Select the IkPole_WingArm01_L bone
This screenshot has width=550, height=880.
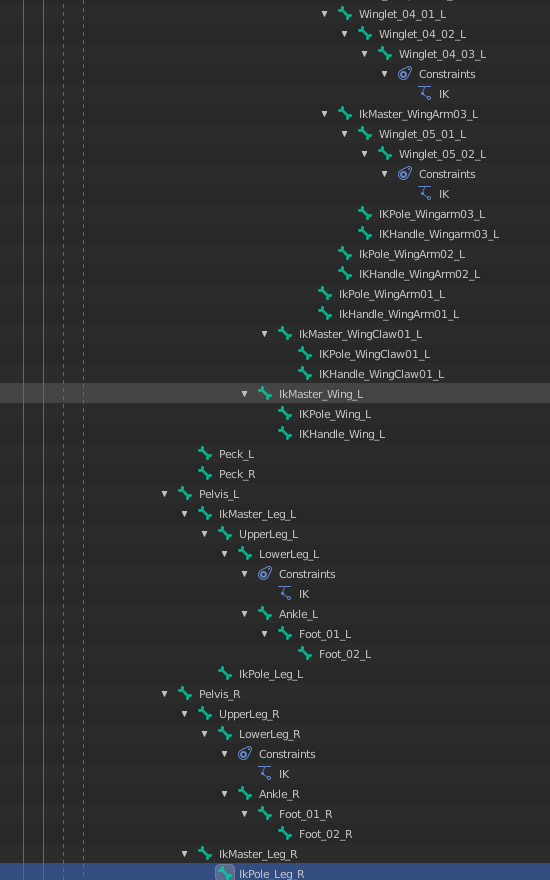pyautogui.click(x=392, y=294)
